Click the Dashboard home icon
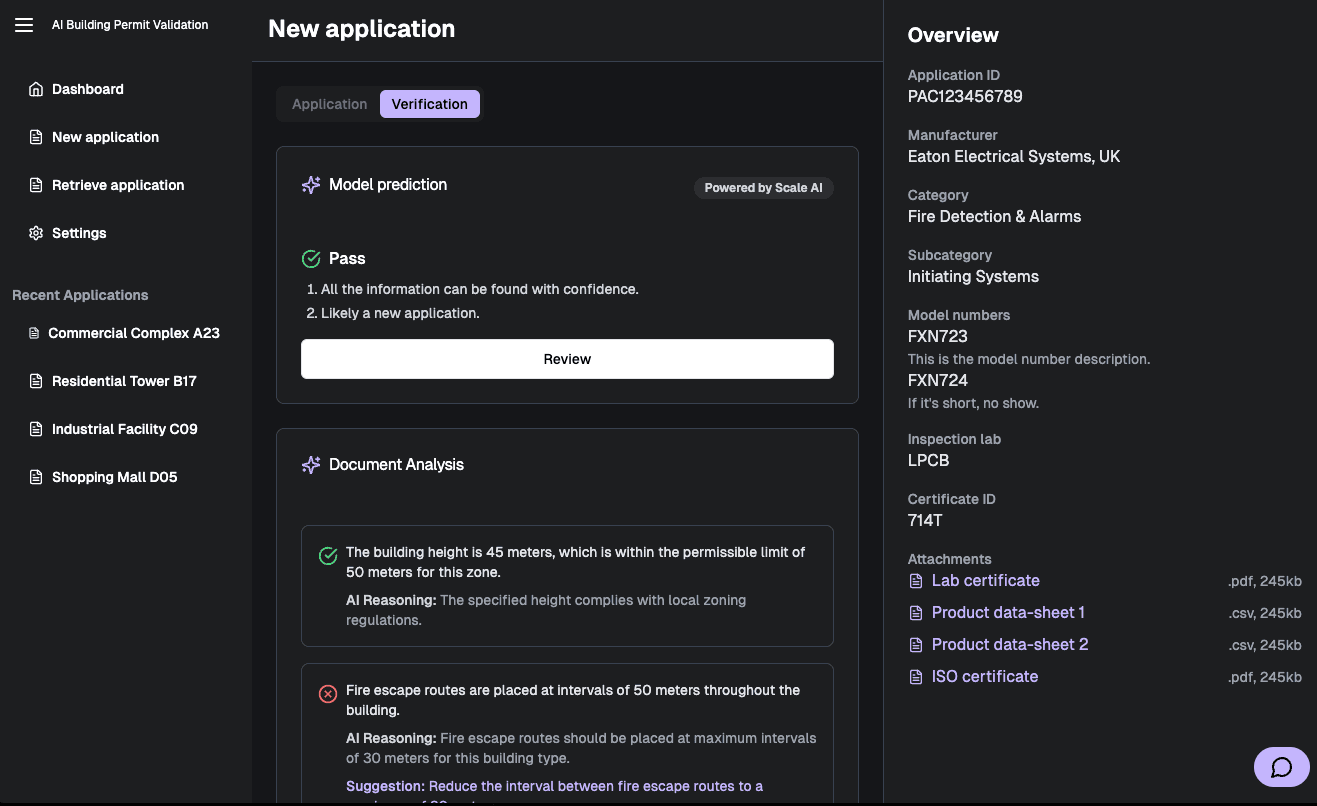 pyautogui.click(x=36, y=89)
